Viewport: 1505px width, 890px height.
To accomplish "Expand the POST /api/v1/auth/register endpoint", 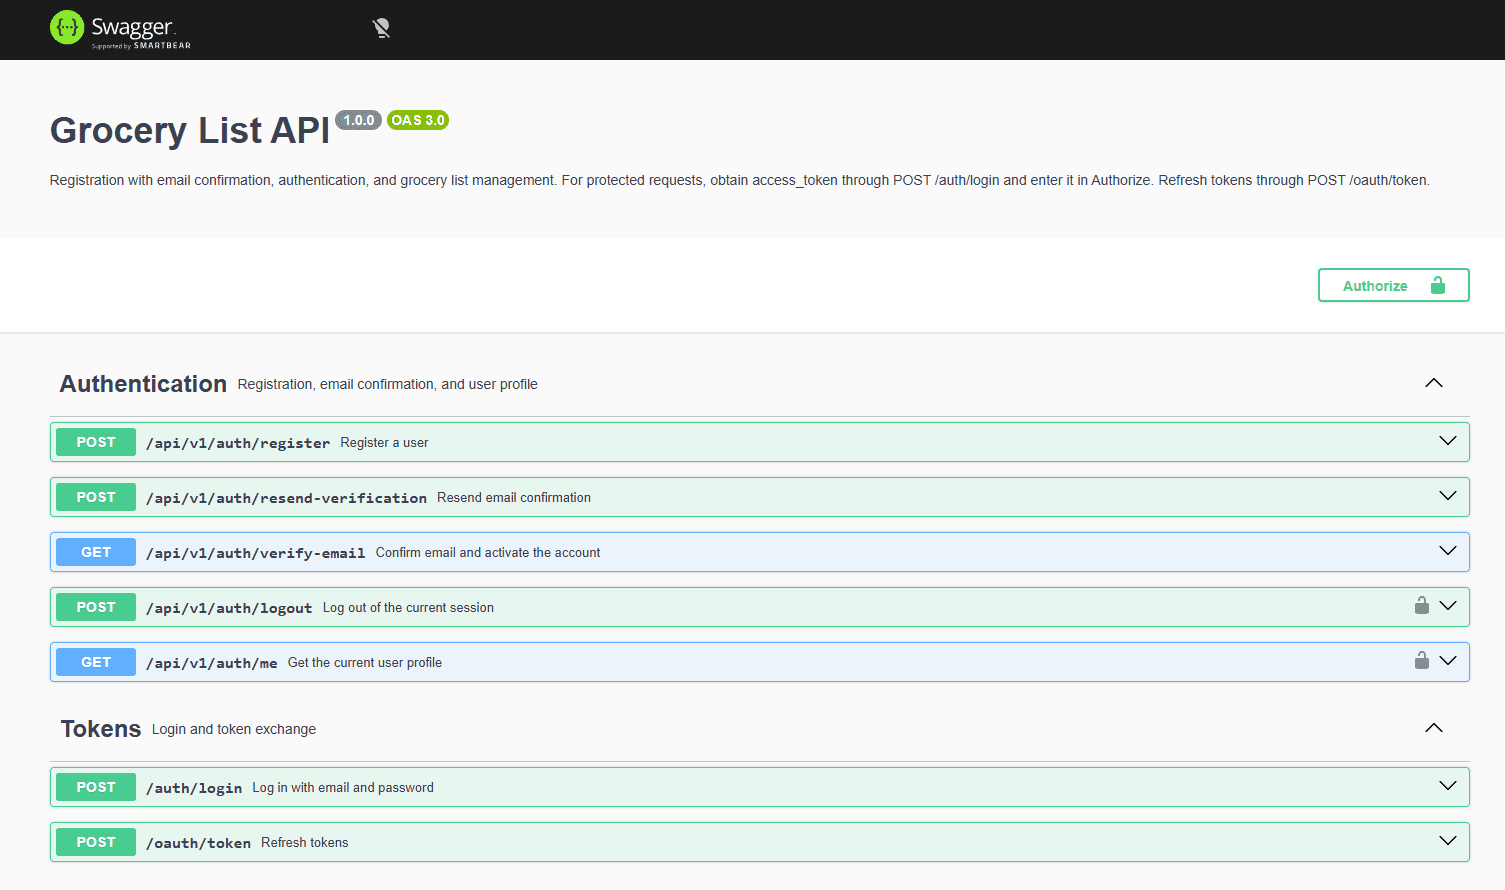I will pos(759,442).
